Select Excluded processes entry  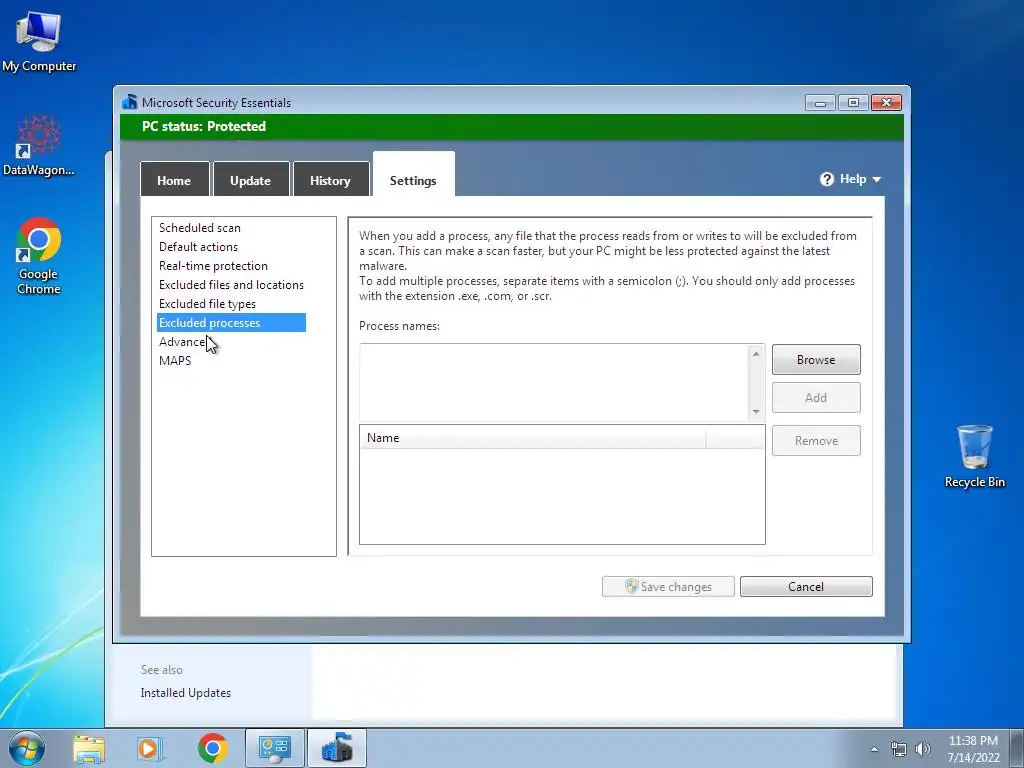point(231,323)
